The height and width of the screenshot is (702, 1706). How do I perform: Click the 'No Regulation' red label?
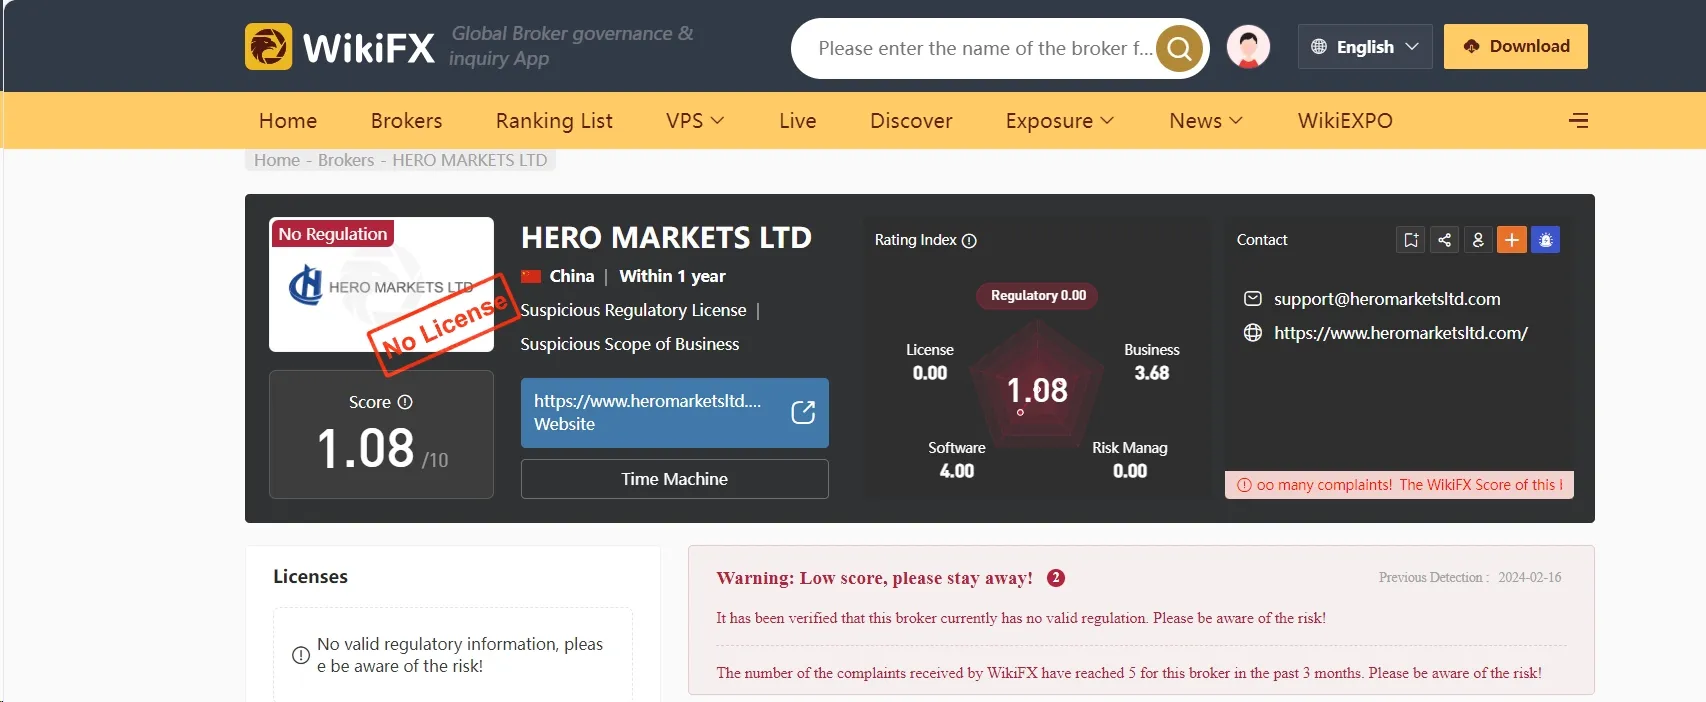point(333,234)
